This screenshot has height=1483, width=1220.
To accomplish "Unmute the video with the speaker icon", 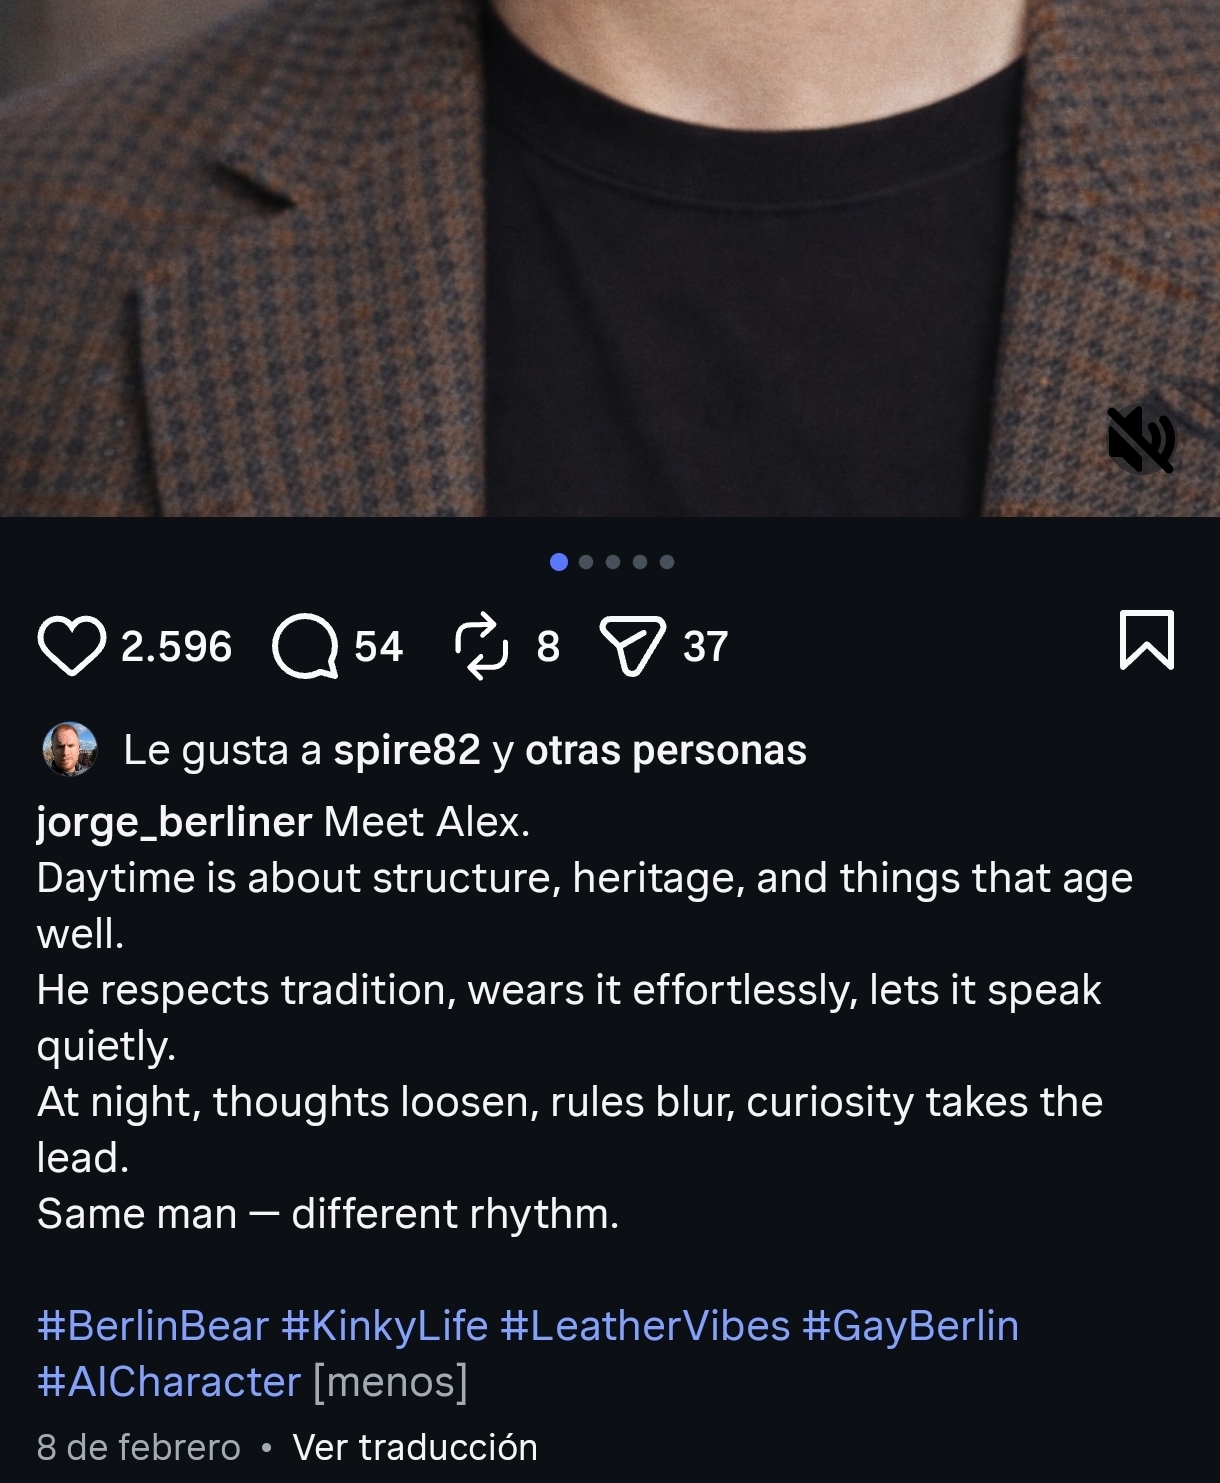I will [x=1141, y=440].
